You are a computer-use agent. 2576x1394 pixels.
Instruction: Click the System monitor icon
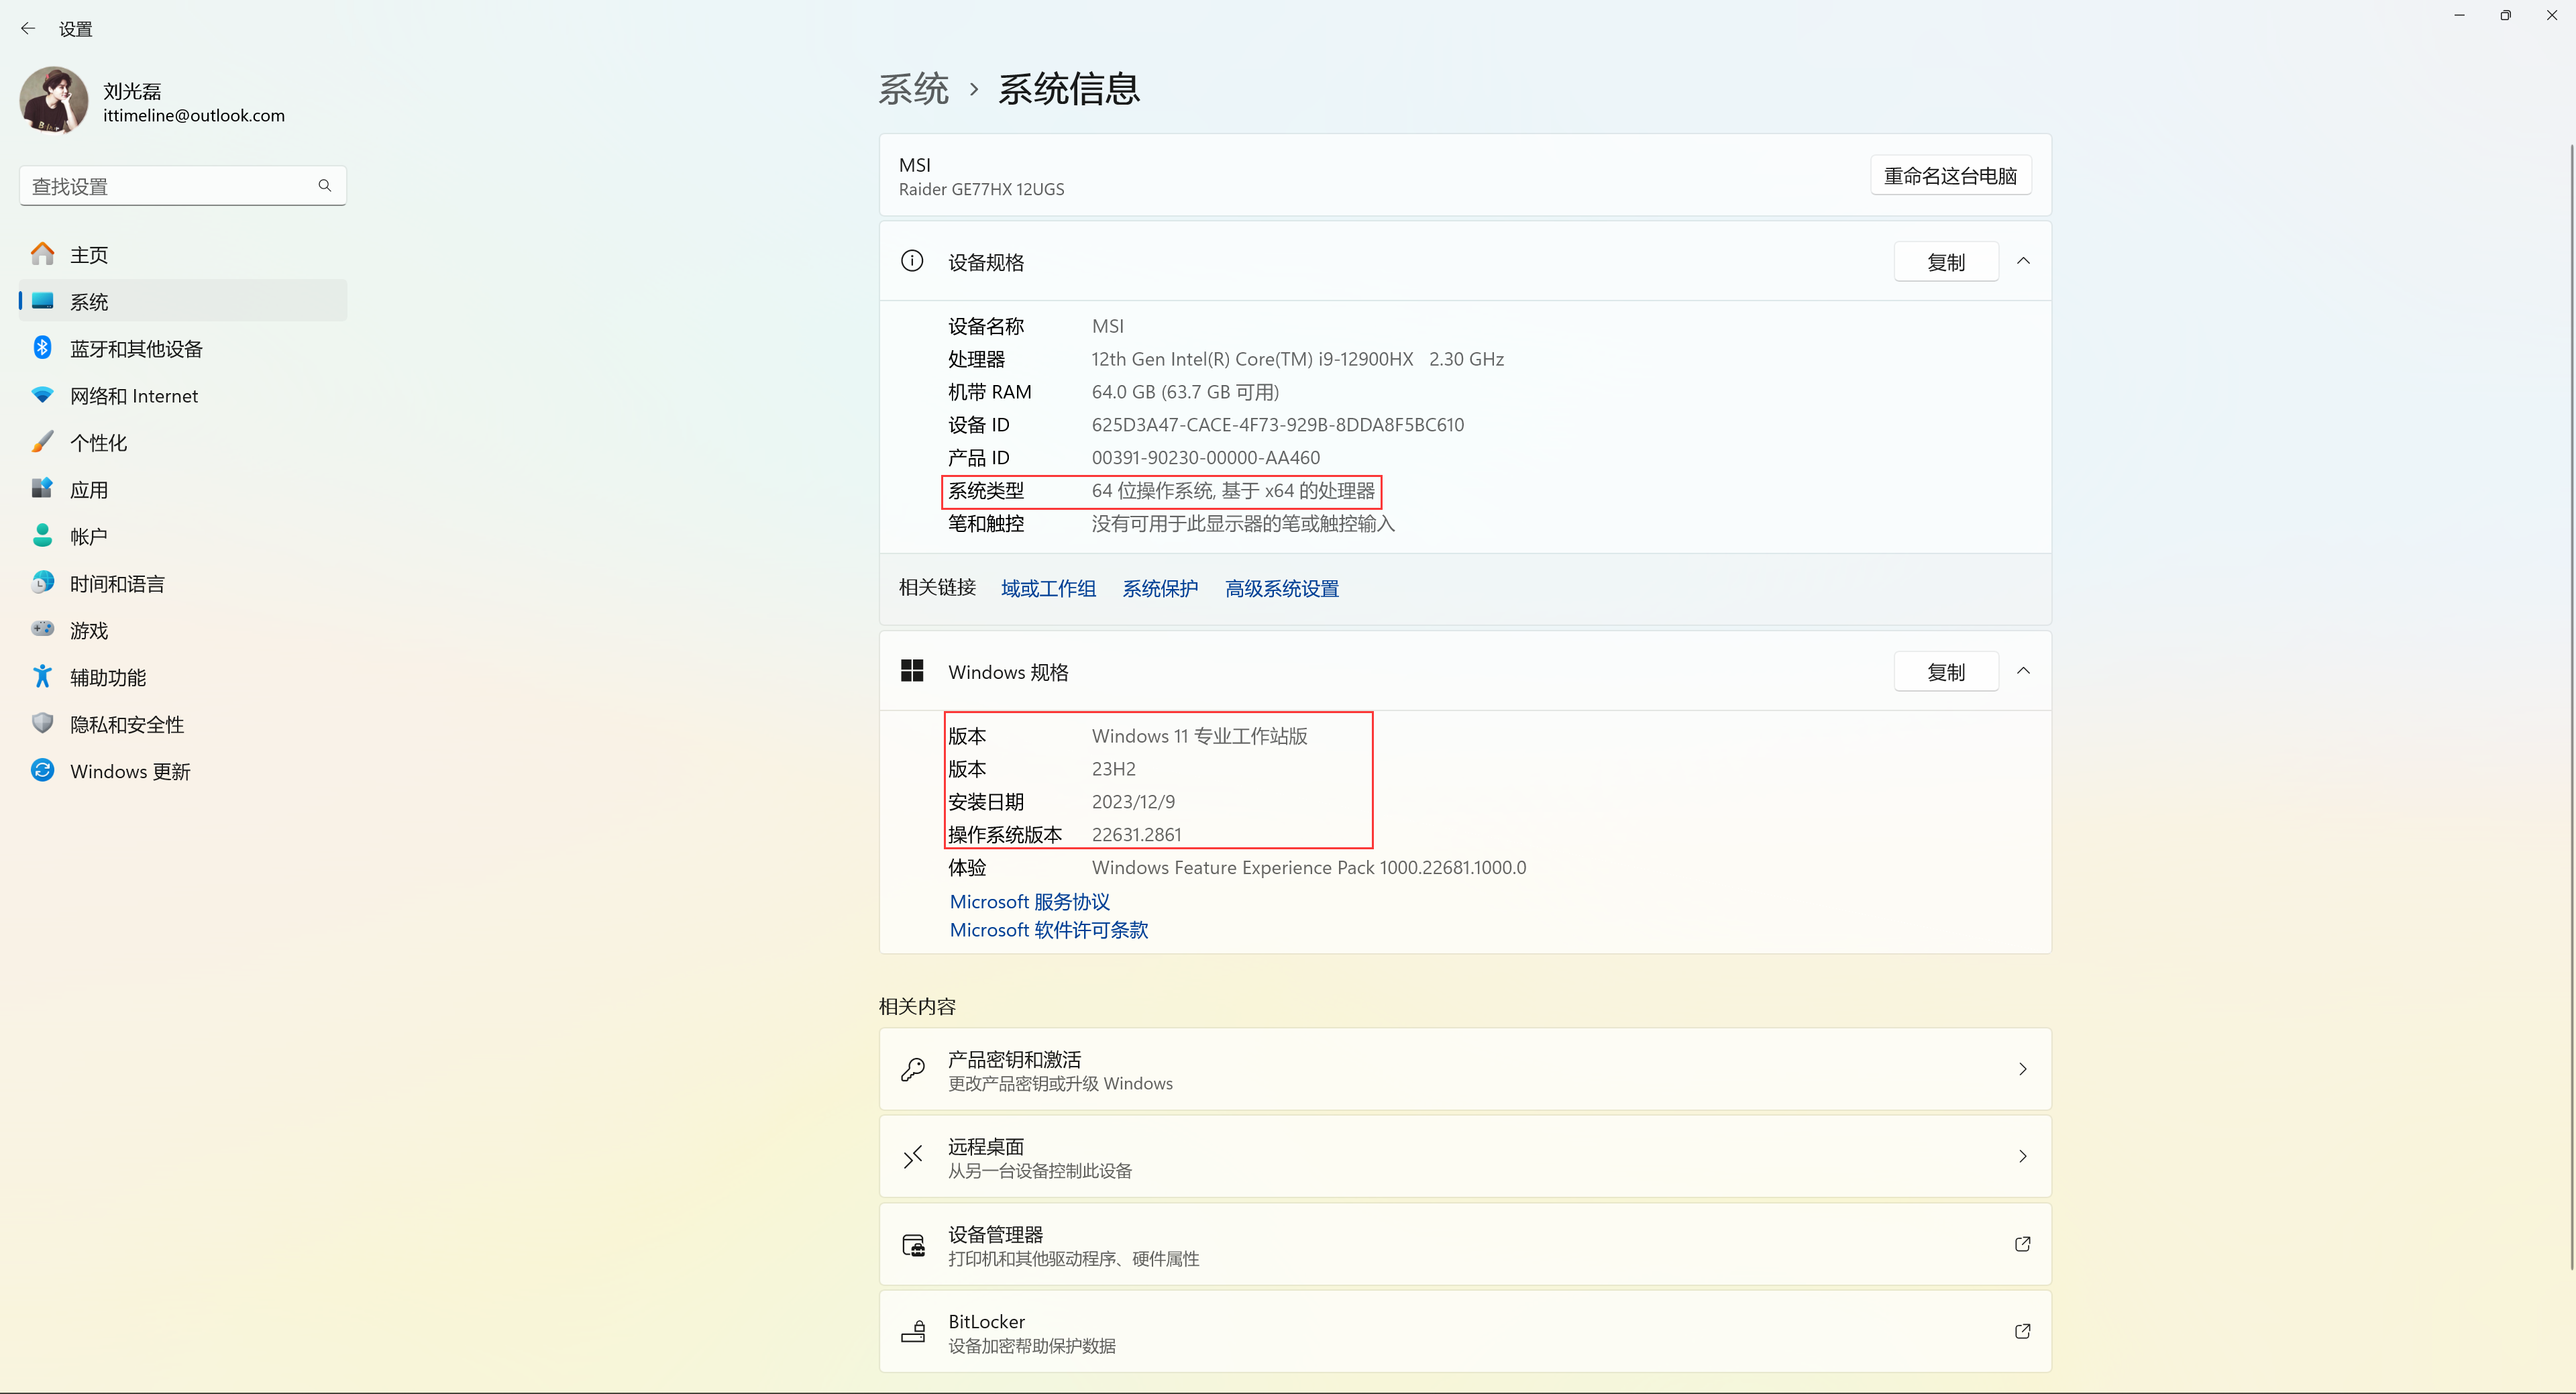tap(42, 300)
